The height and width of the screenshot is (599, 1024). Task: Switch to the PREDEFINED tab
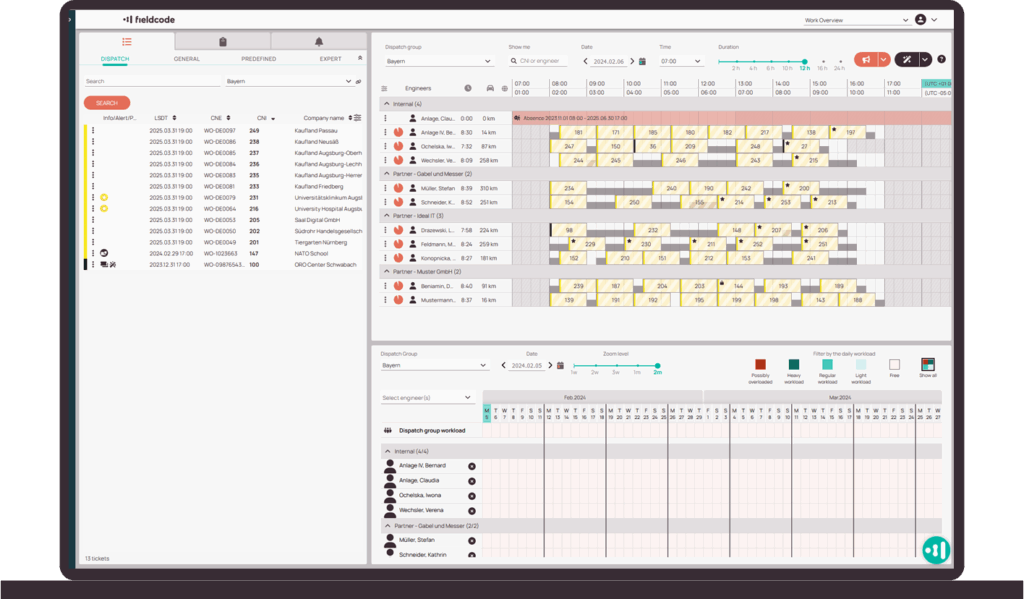[x=259, y=59]
